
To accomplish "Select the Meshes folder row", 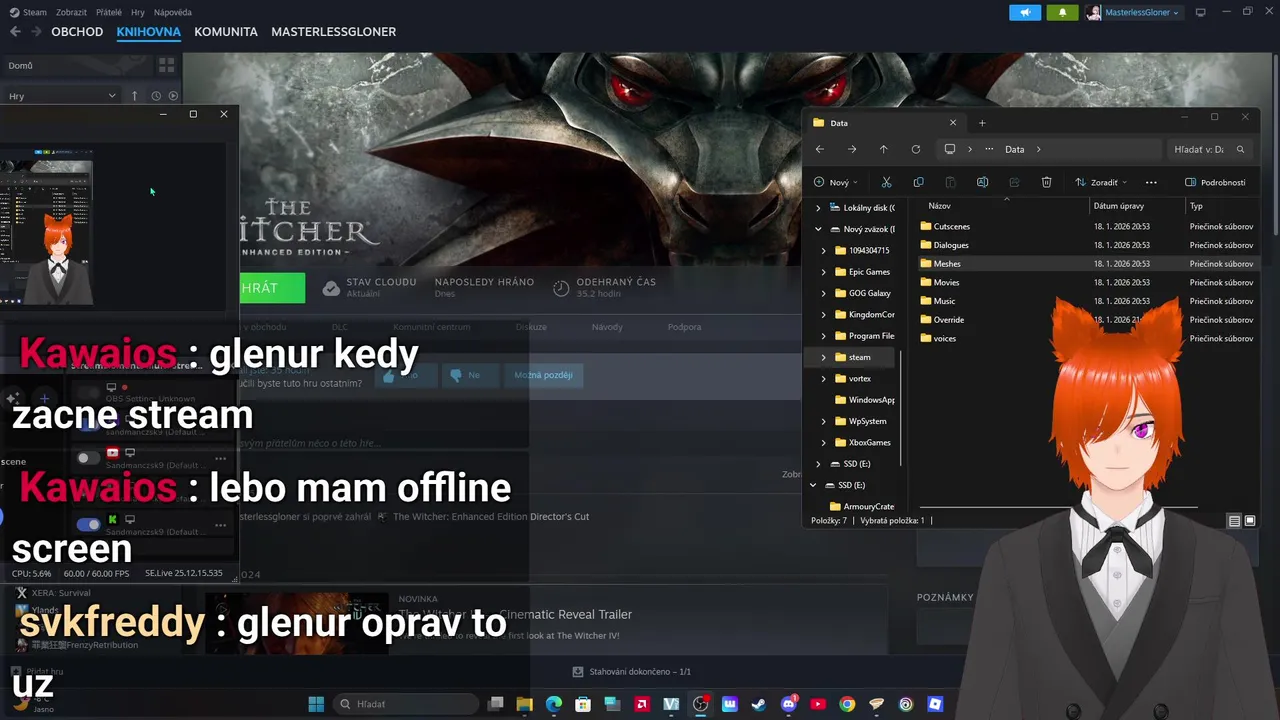I will (x=1087, y=264).
